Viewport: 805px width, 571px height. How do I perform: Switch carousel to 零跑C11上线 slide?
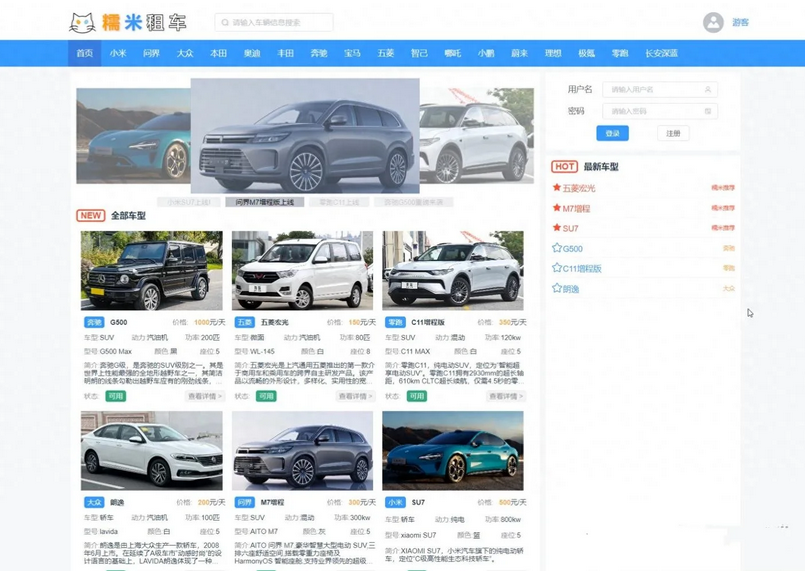pos(339,202)
